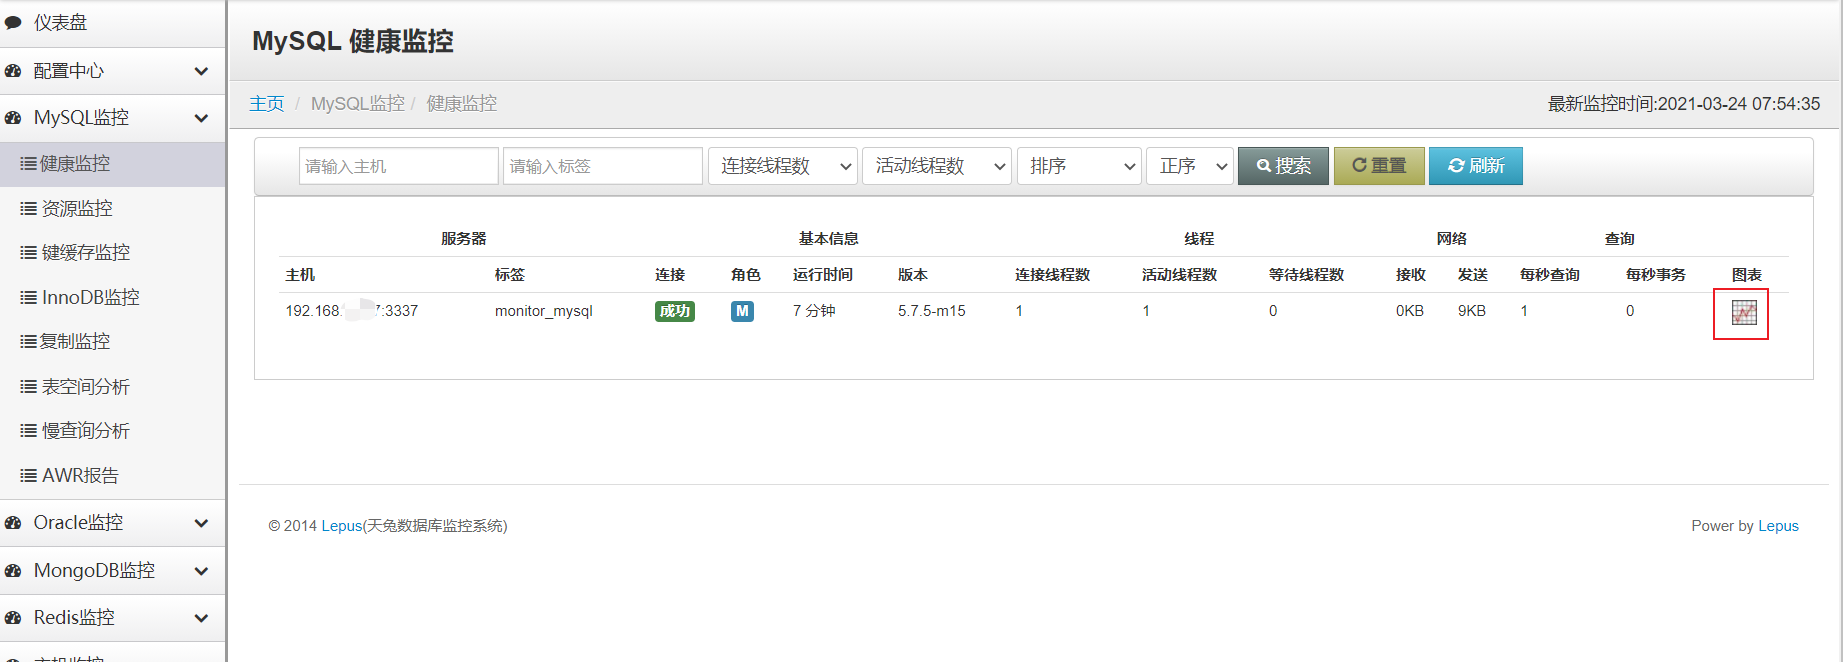Click the MySQL监控 gauge icon
1843x662 pixels.
13,118
